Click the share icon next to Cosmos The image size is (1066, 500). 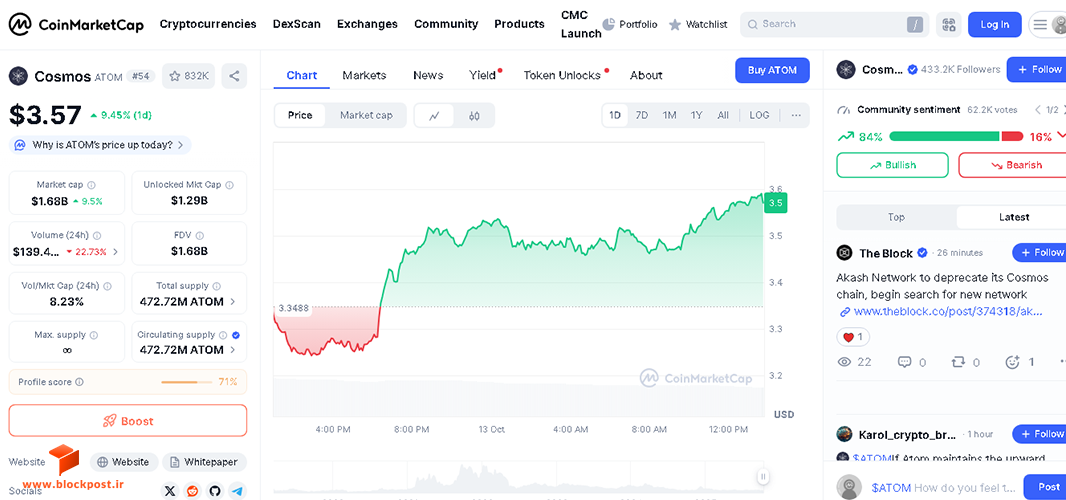pos(235,76)
